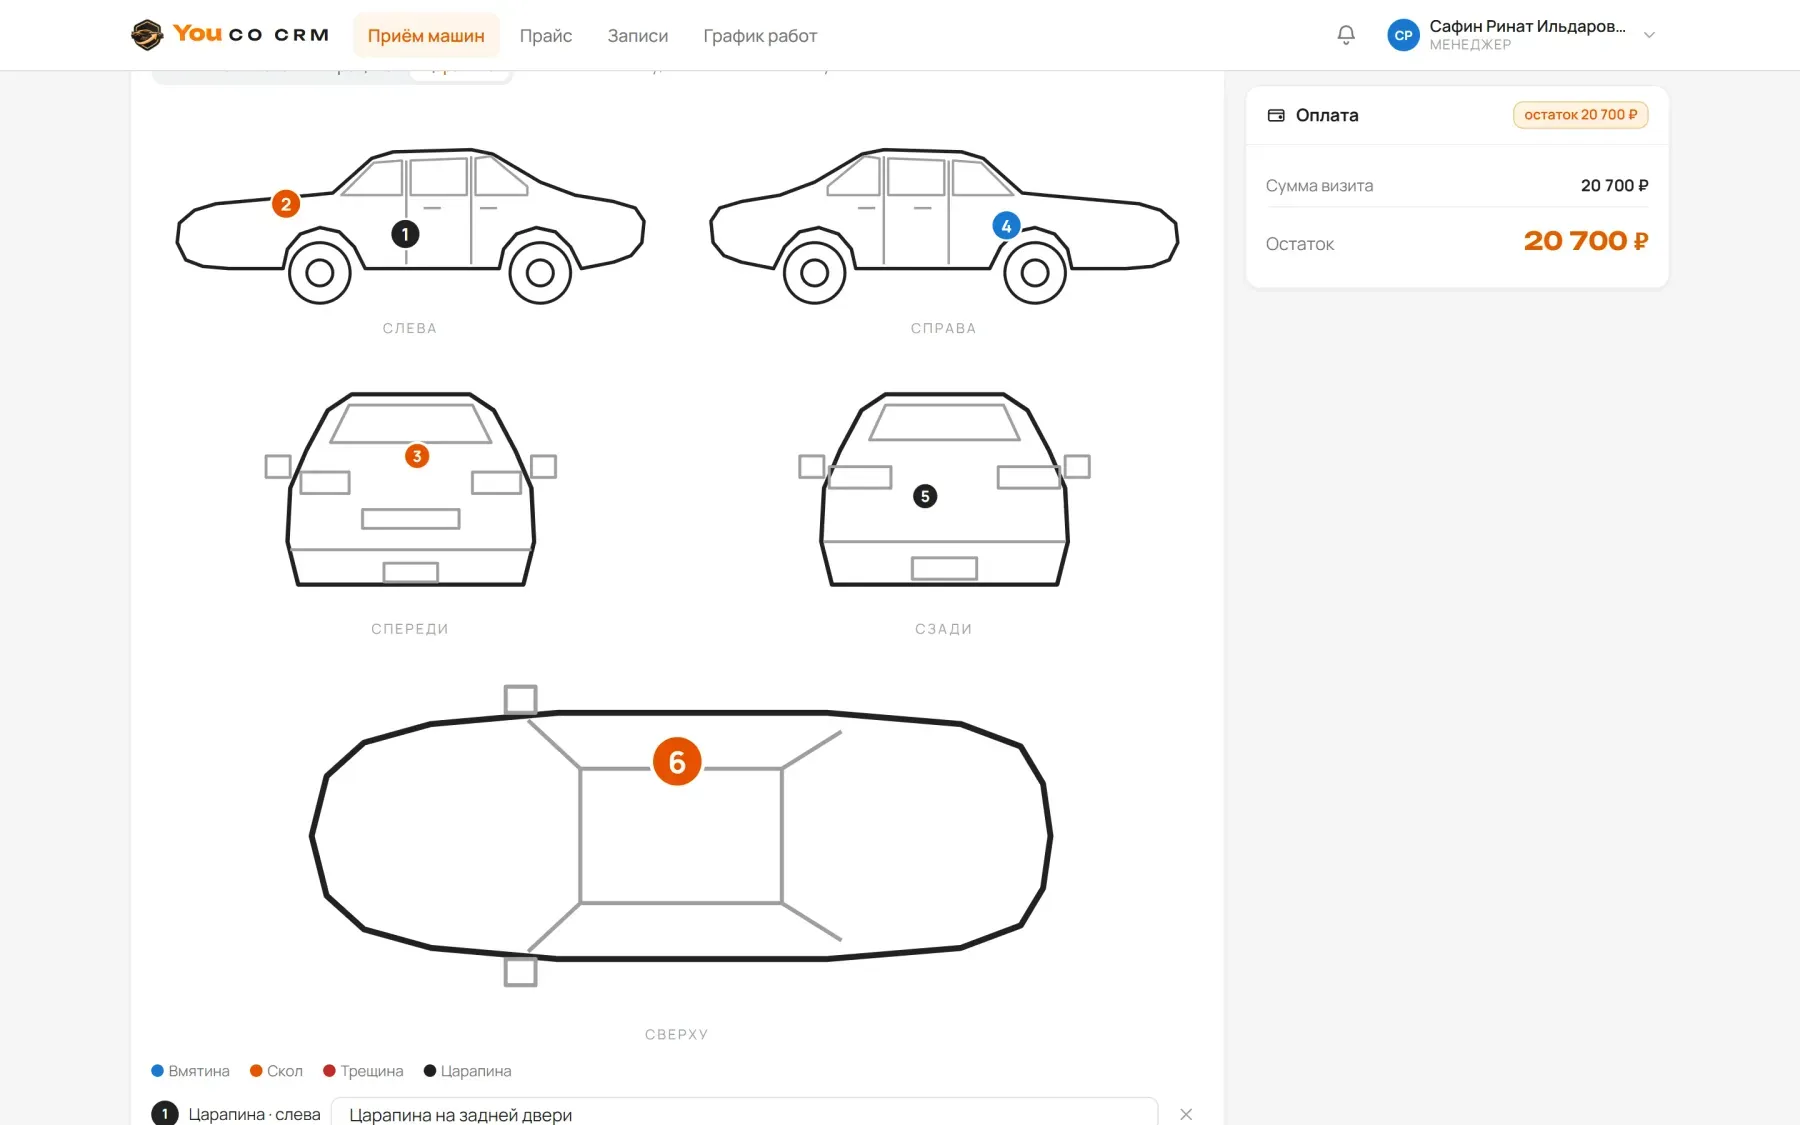Select large damage marker 6 on top view
This screenshot has height=1125, width=1800.
tap(677, 762)
